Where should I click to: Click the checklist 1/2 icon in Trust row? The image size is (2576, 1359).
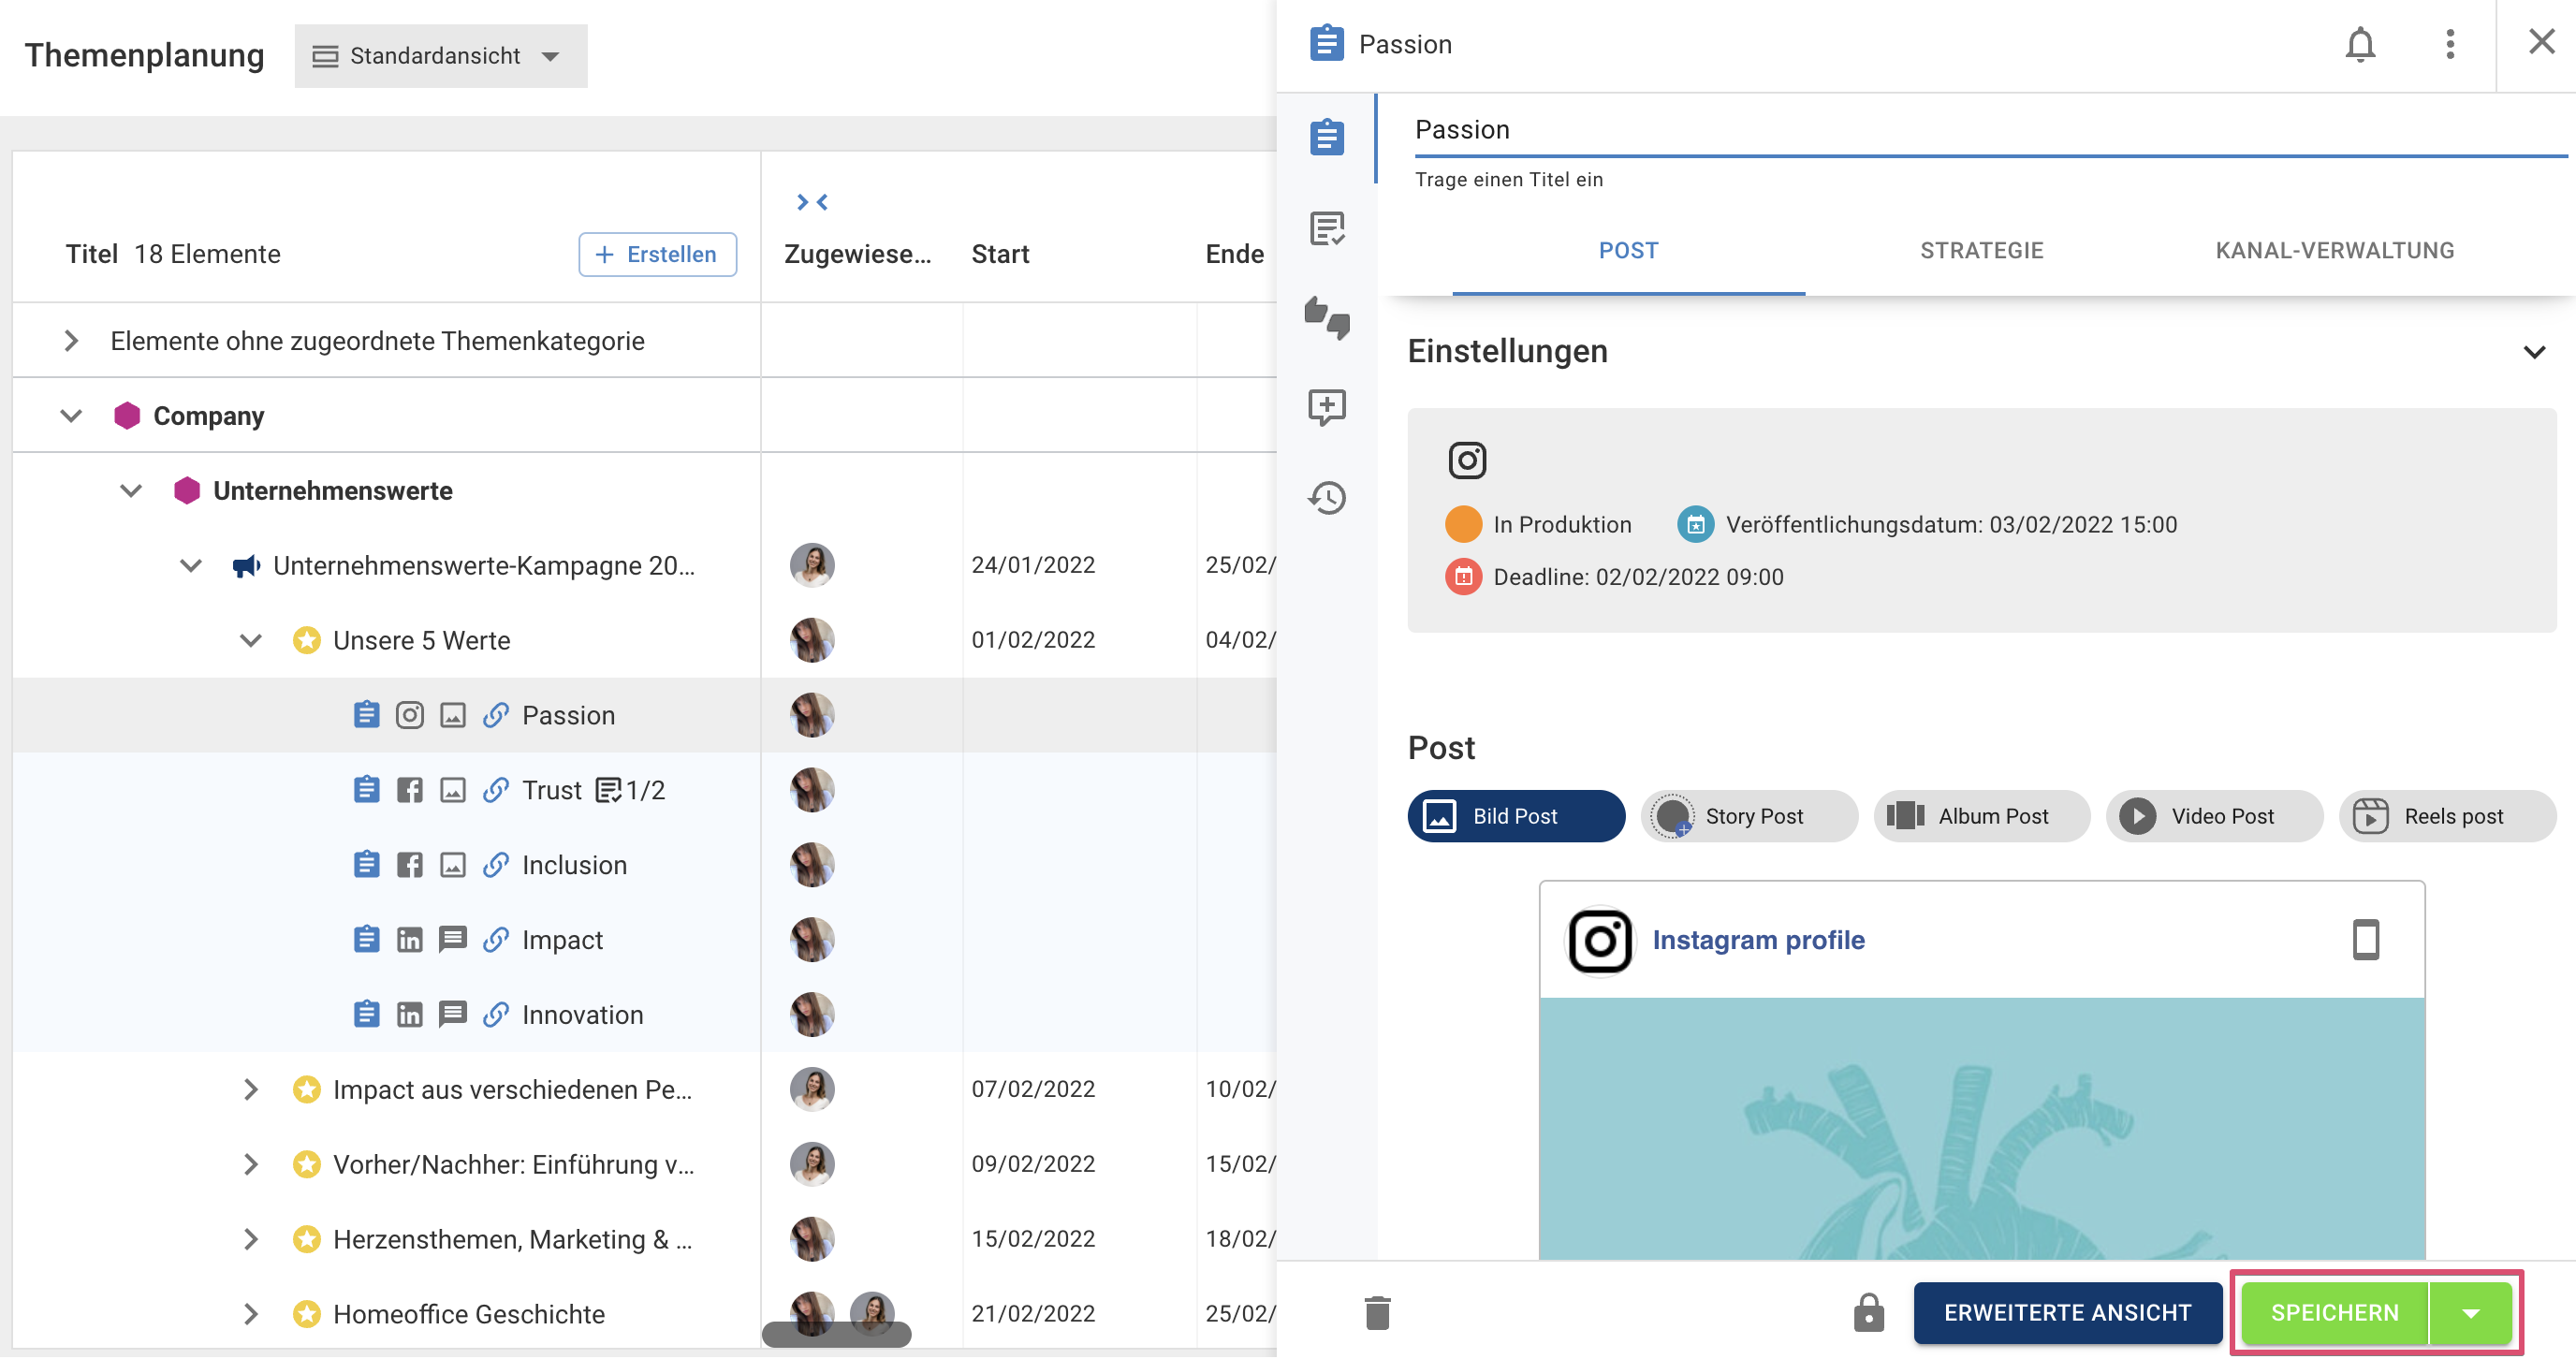pos(607,791)
